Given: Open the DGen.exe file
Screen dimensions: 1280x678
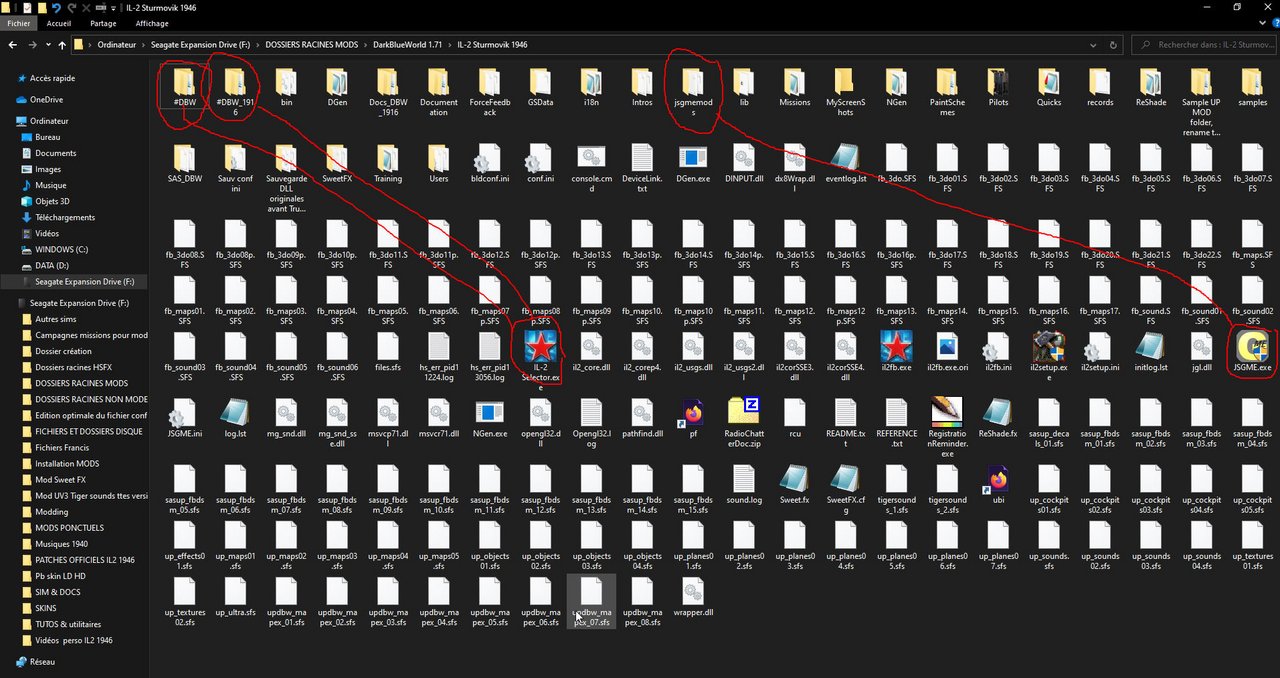Looking at the screenshot, I should 693,163.
